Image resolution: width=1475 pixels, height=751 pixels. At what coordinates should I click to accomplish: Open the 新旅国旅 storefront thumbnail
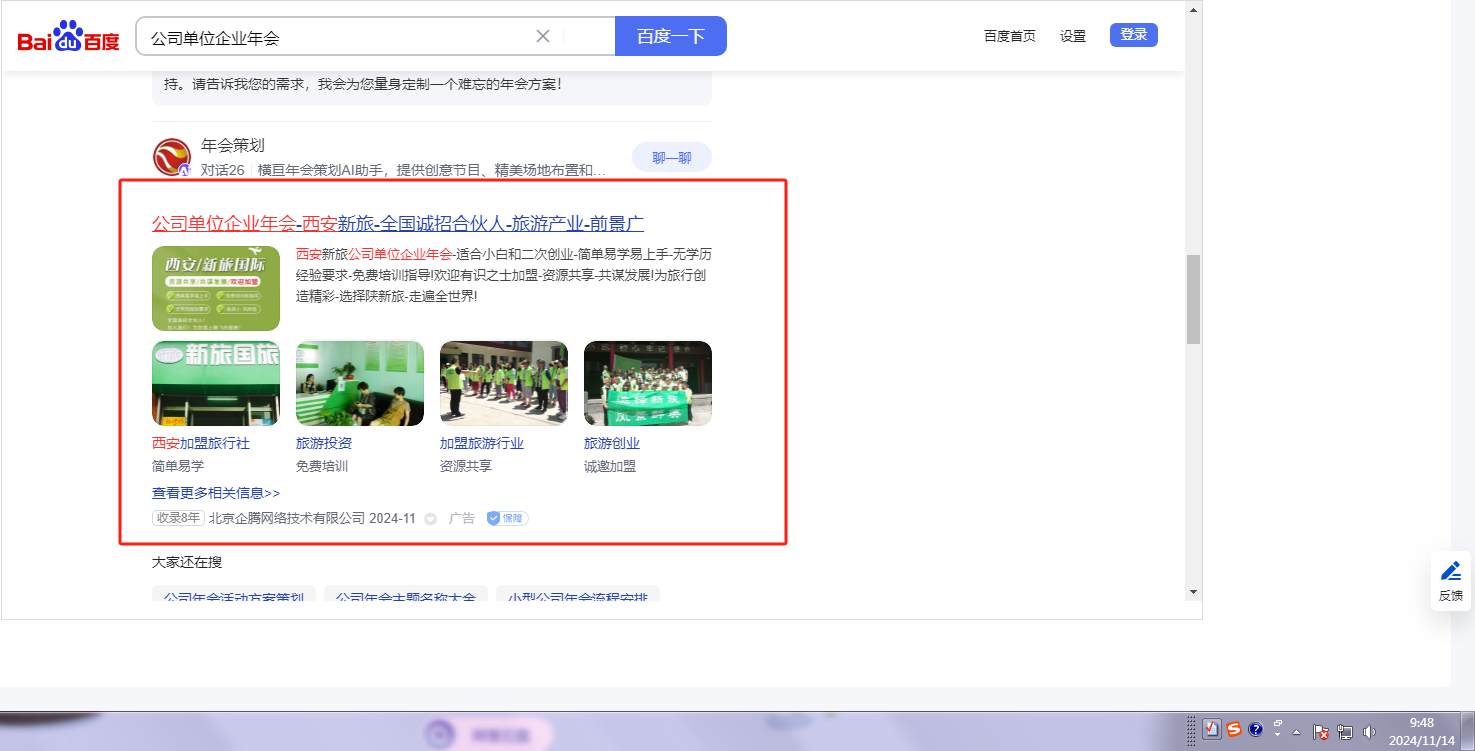[x=216, y=383]
